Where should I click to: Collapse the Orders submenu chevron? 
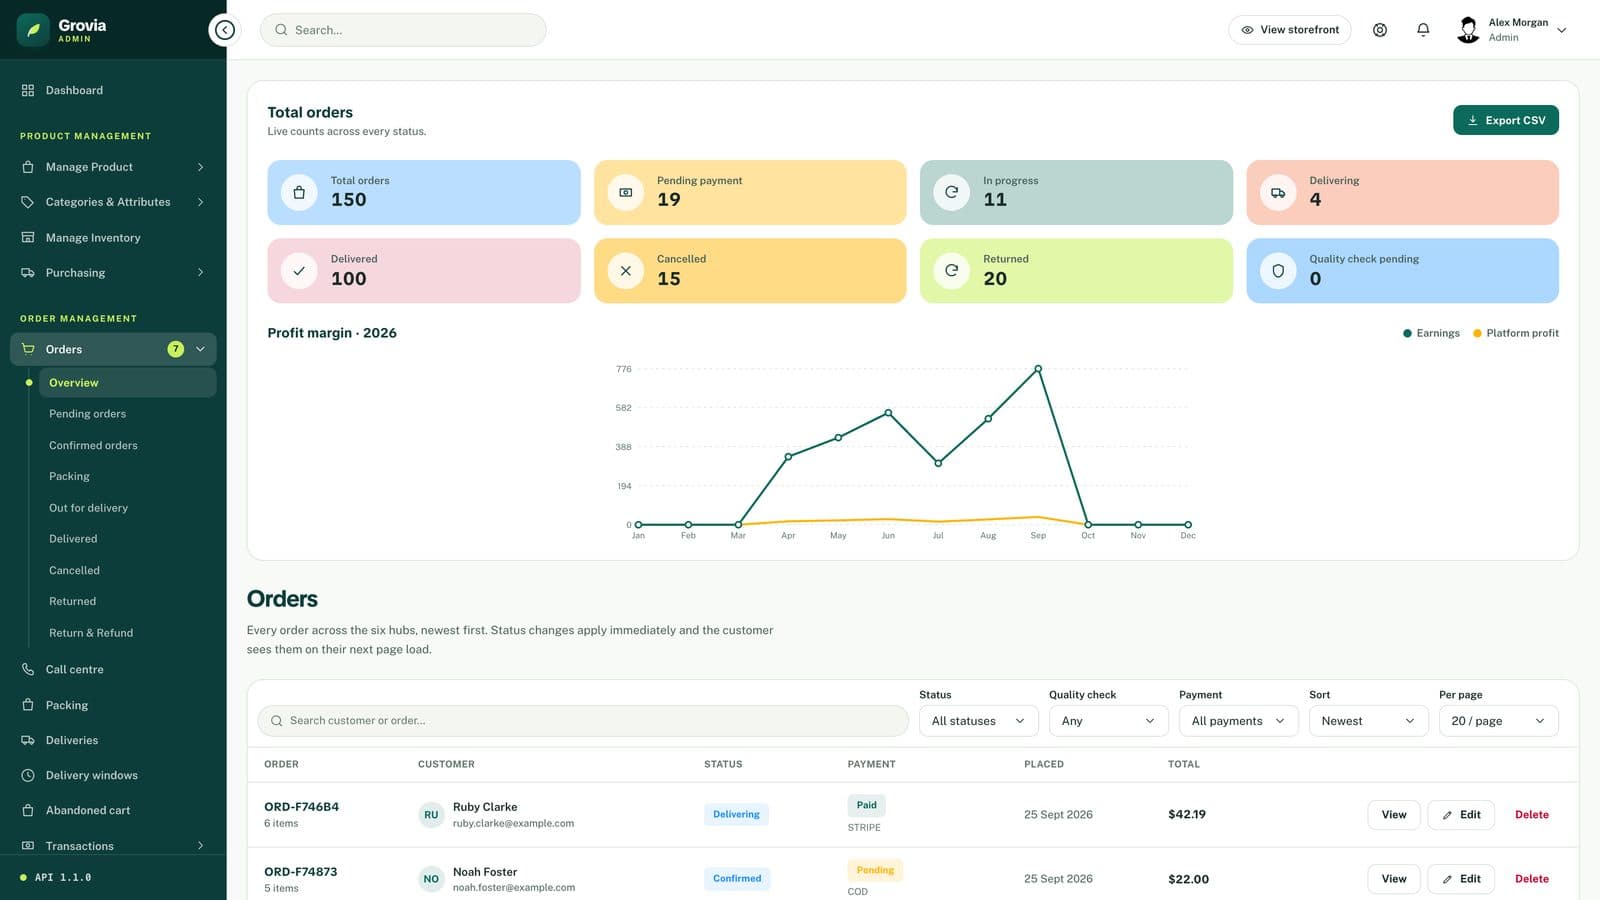(x=200, y=349)
